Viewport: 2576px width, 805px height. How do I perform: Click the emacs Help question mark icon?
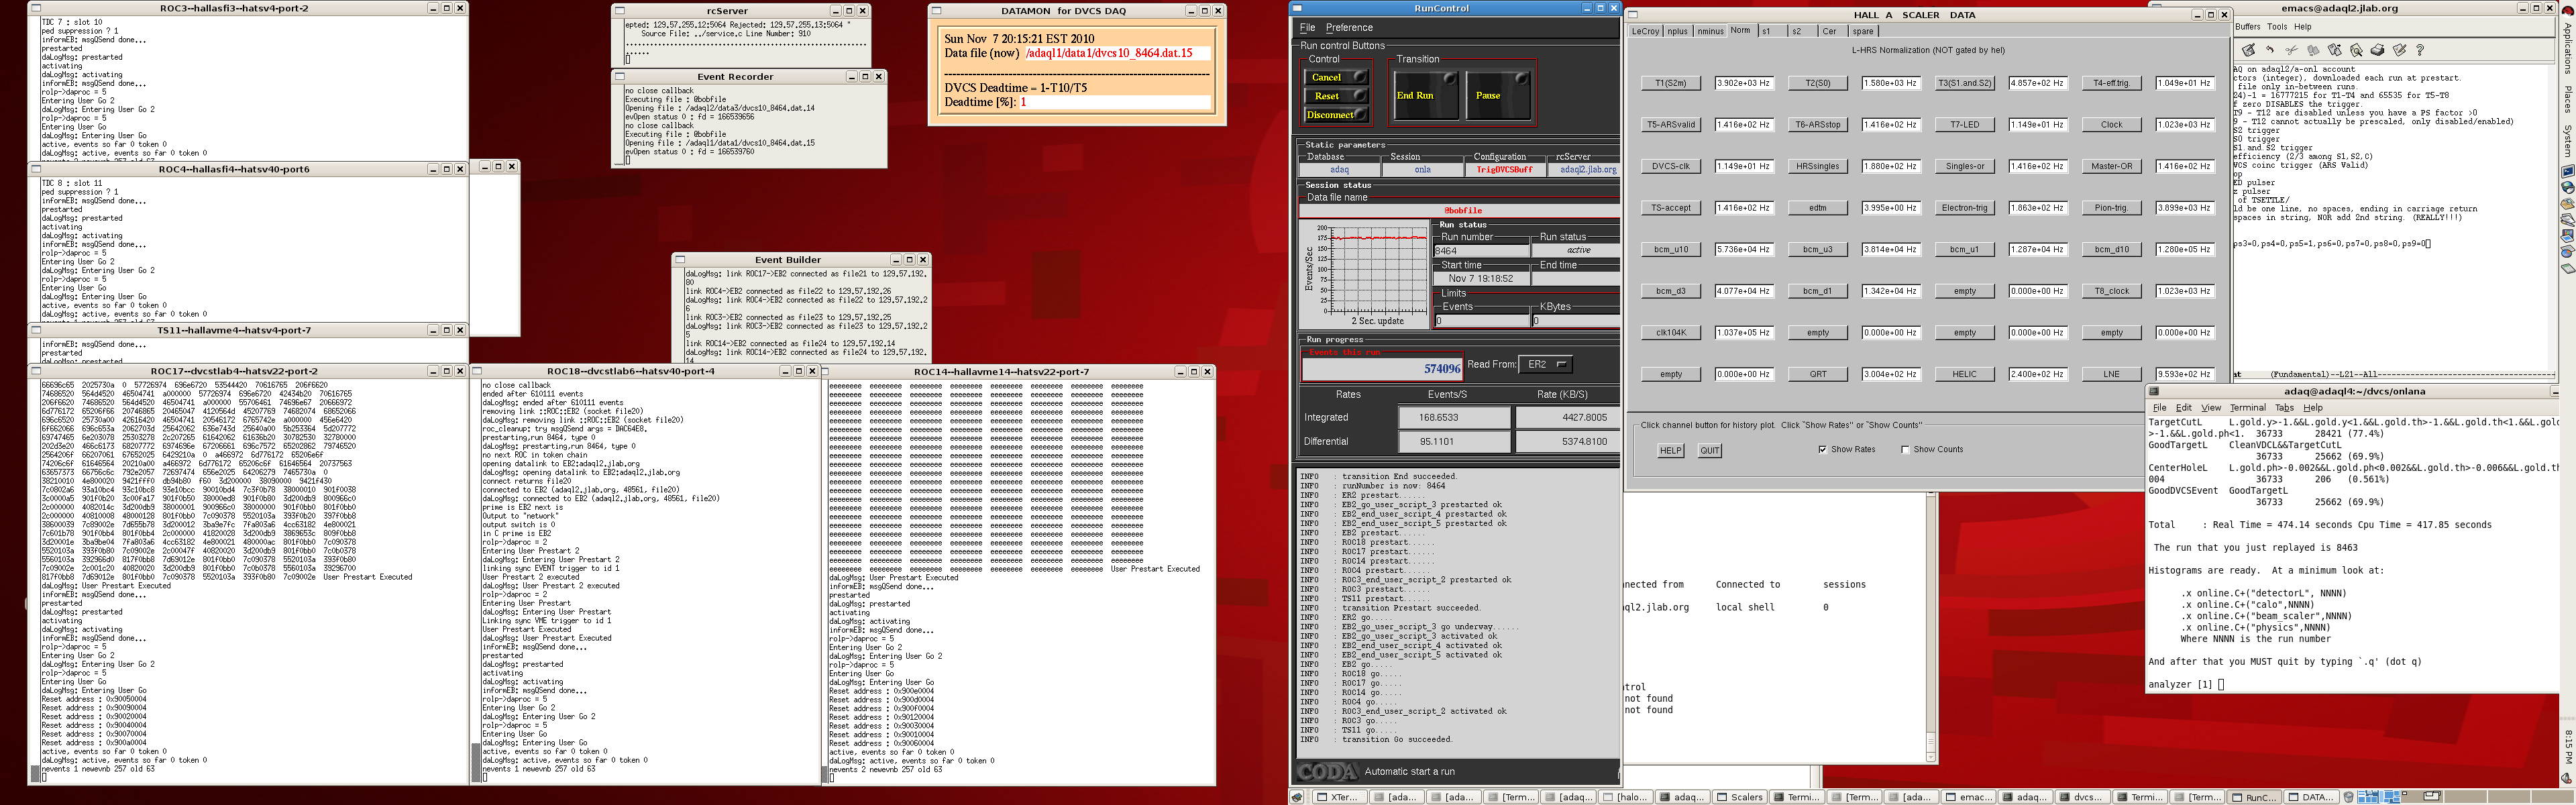point(2420,50)
